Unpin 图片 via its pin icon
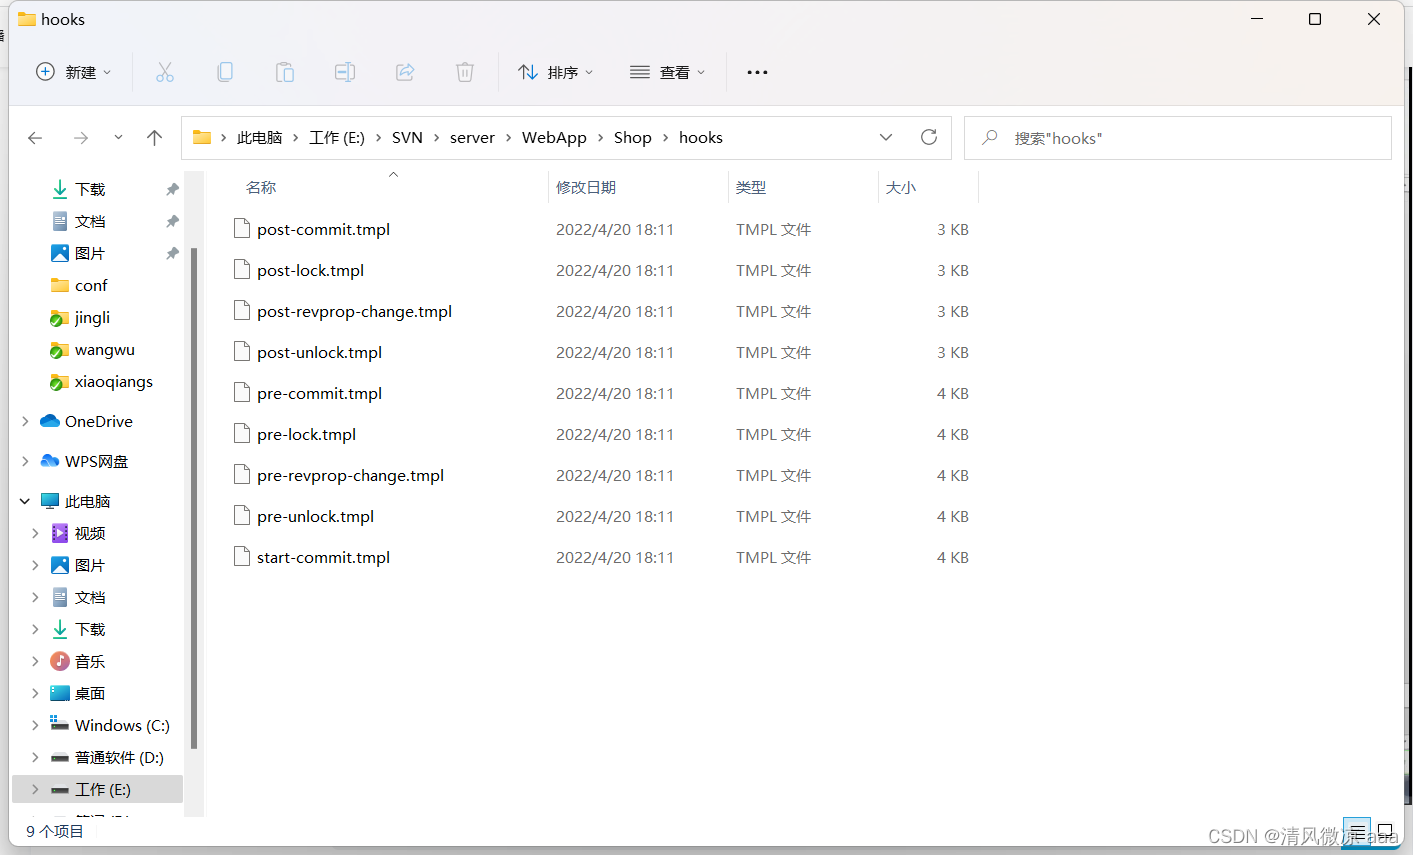 coord(172,253)
